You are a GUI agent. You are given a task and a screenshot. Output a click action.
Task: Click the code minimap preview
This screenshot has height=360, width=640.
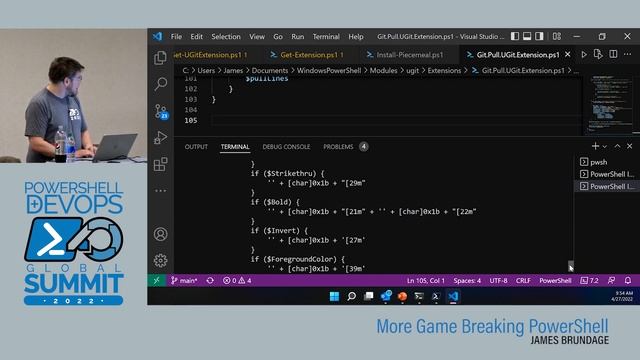pyautogui.click(x=610, y=104)
